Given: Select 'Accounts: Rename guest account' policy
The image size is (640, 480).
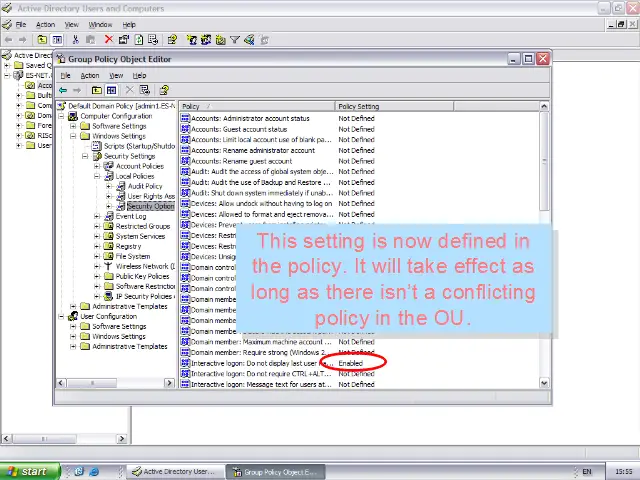Looking at the screenshot, I should click(241, 161).
